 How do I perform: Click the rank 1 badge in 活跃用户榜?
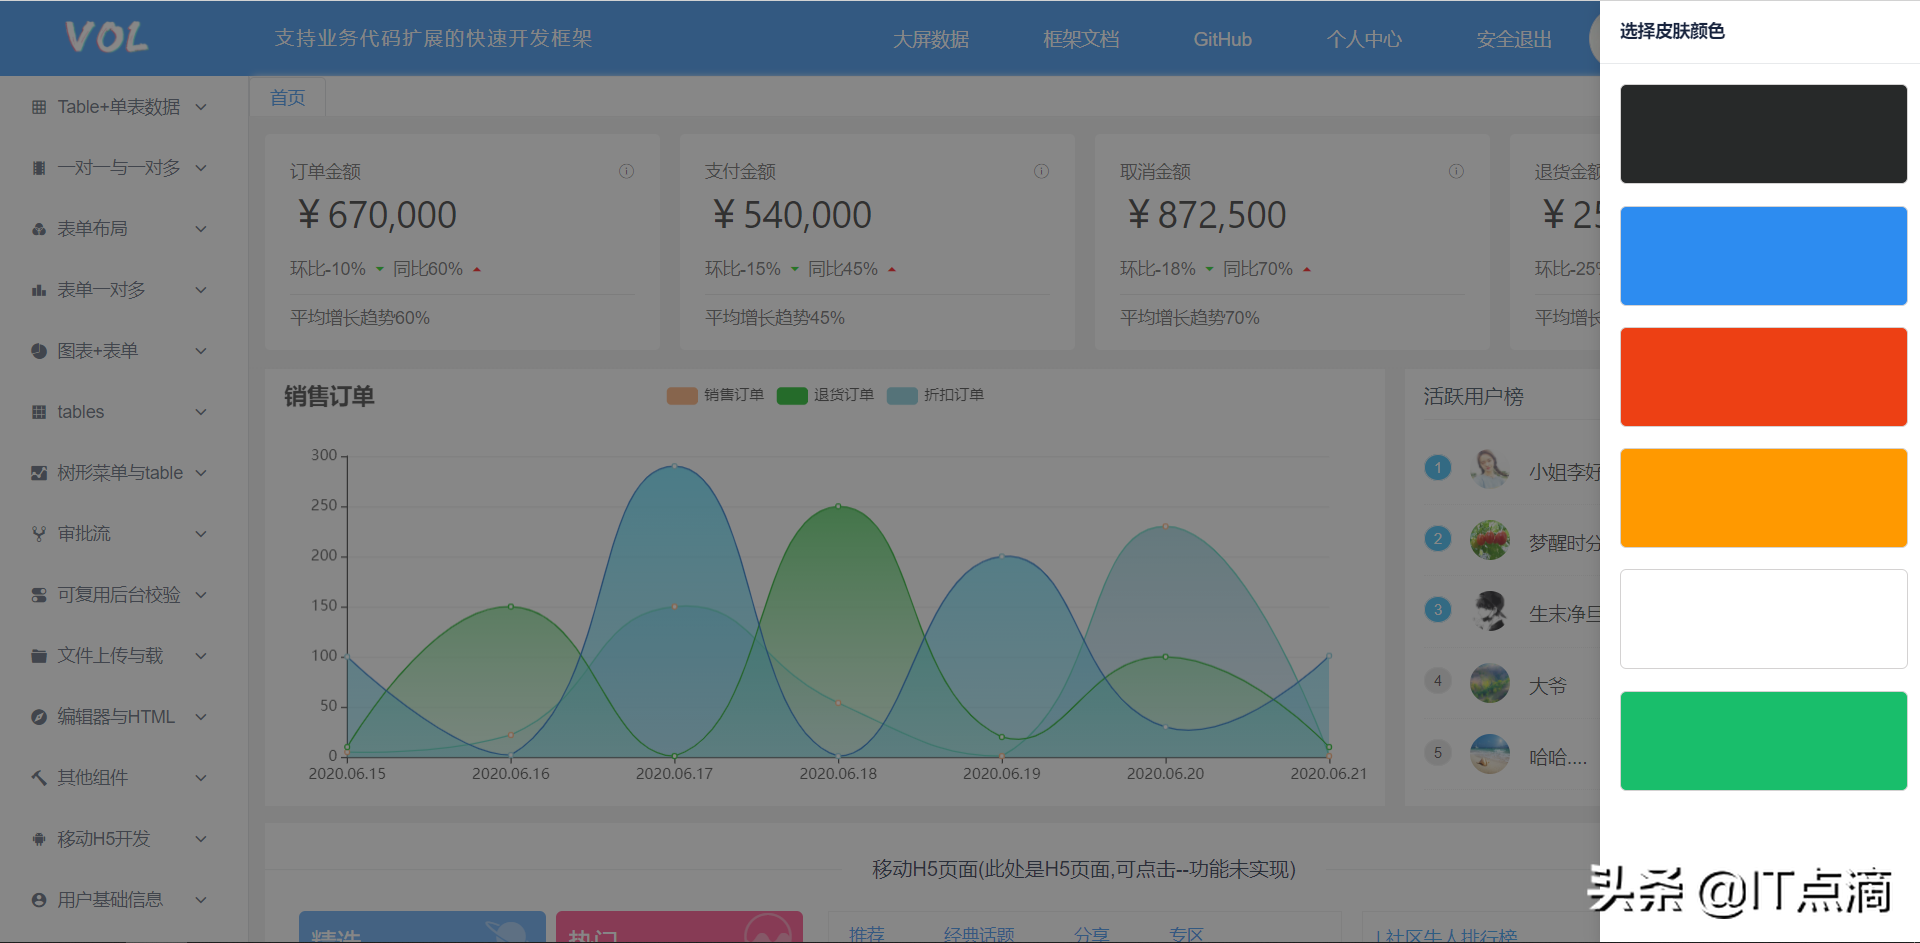click(1438, 468)
